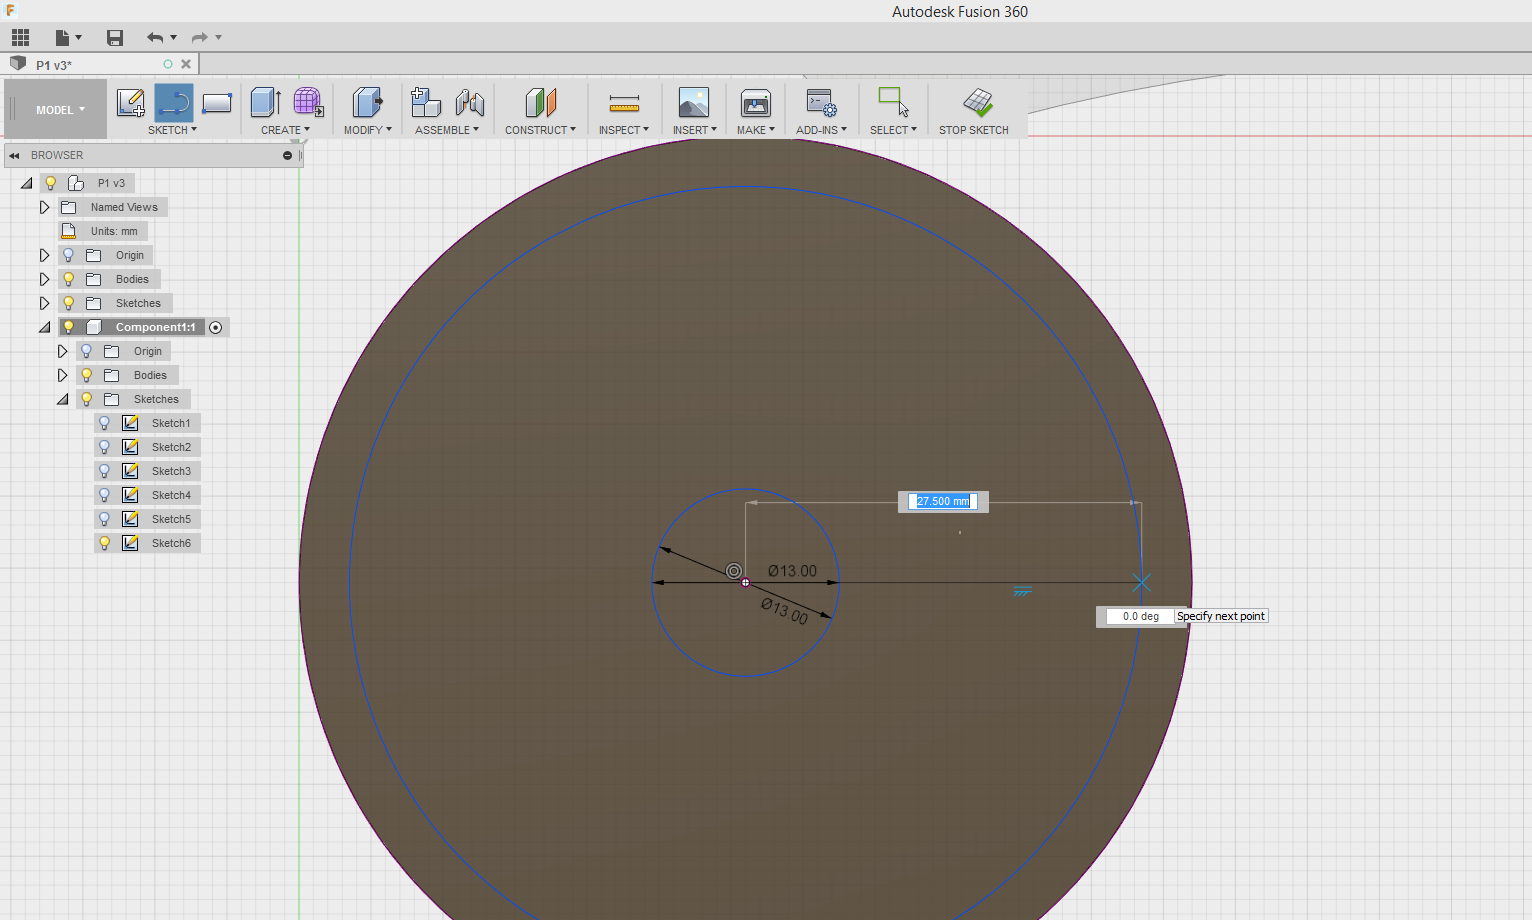This screenshot has width=1532, height=920.
Task: Open the INSERT dropdown
Action: [x=694, y=130]
